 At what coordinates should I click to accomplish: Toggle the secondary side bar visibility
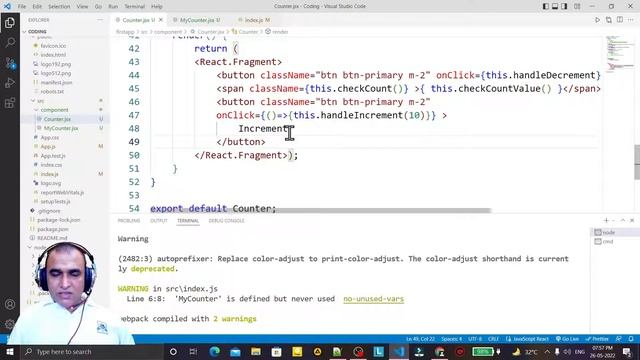click(x=564, y=6)
